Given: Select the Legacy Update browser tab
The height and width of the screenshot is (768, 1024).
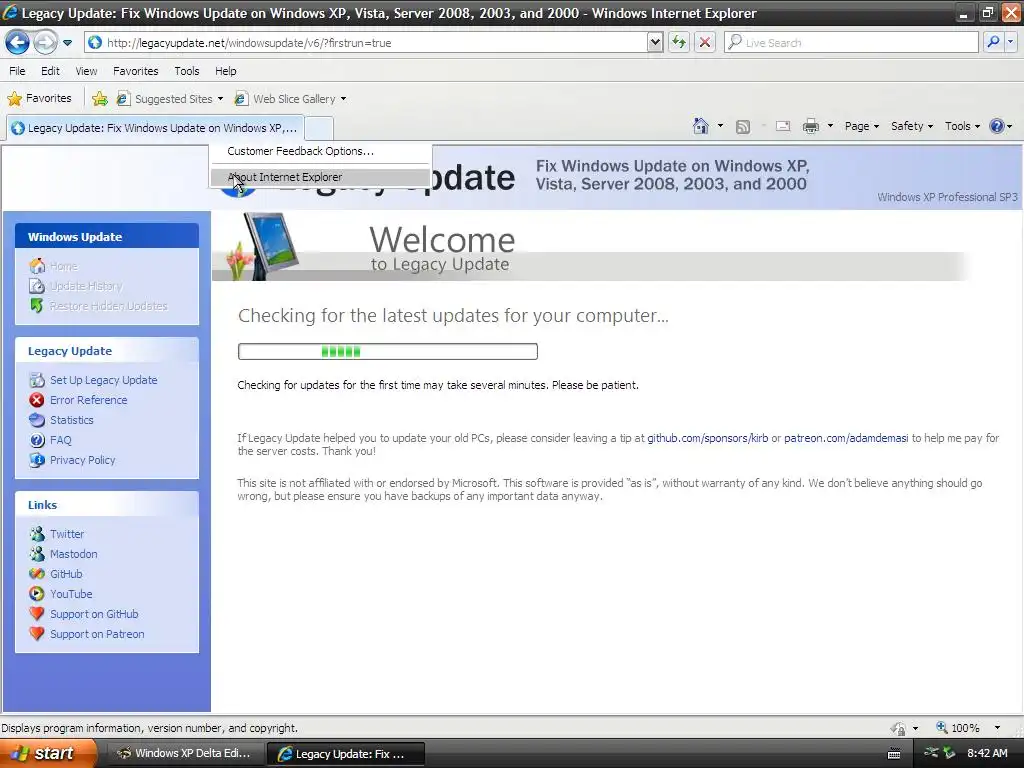Looking at the screenshot, I should coord(155,128).
